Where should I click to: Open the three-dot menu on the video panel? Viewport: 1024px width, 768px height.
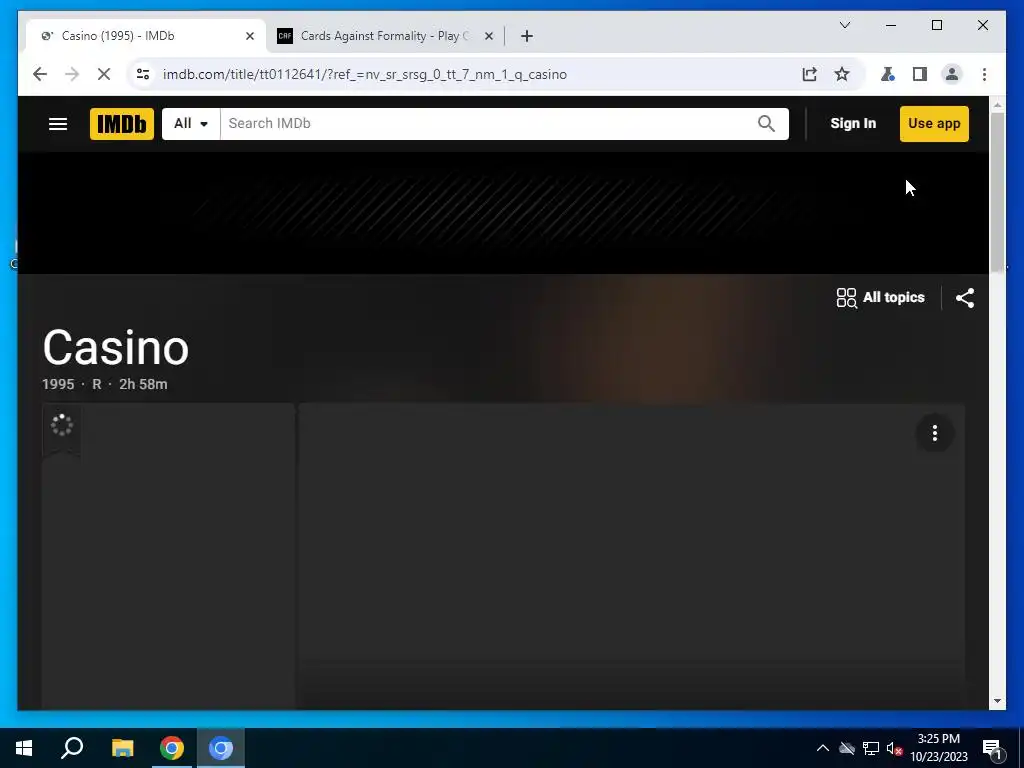tap(935, 433)
